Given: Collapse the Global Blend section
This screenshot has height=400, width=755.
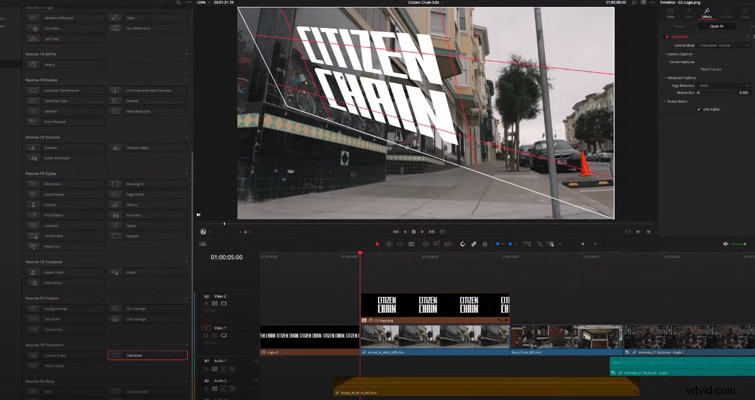Looking at the screenshot, I should tap(664, 102).
